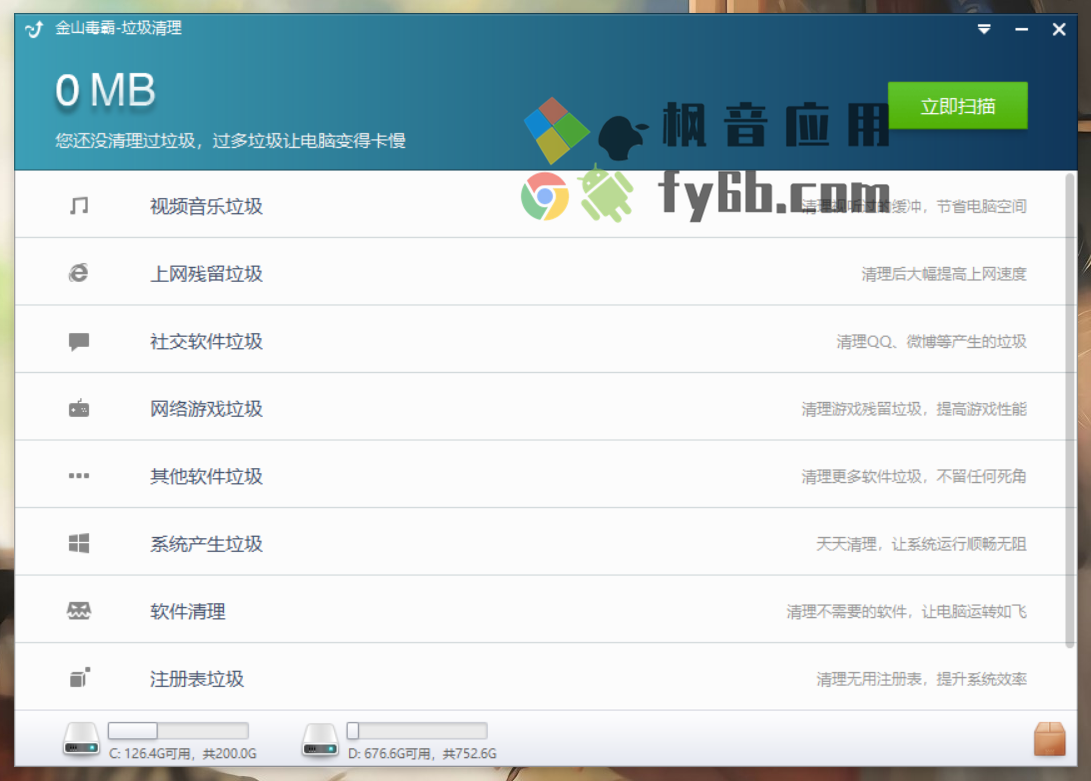Viewport: 1091px width, 781px height.
Task: Click the description 清理后大幅提高上网速度
Action: coord(944,274)
